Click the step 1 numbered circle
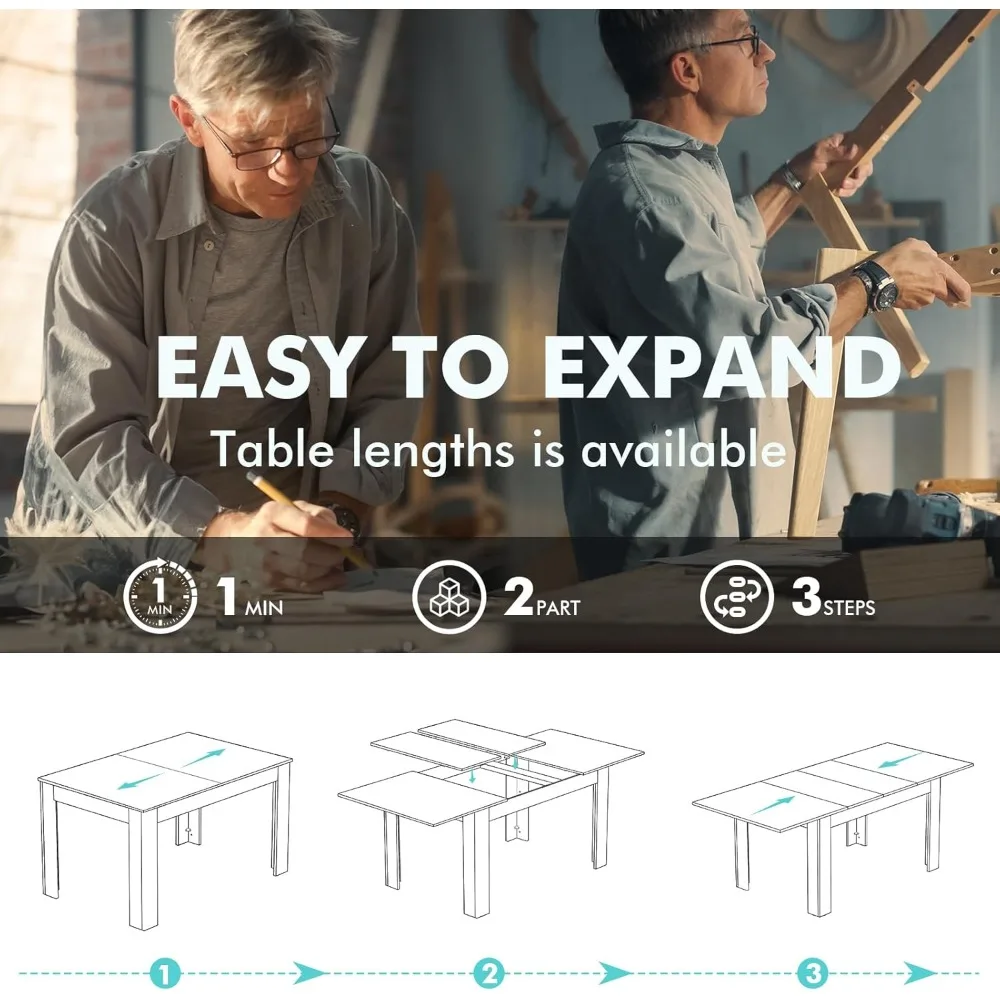This screenshot has height=1000, width=1000. [x=165, y=974]
